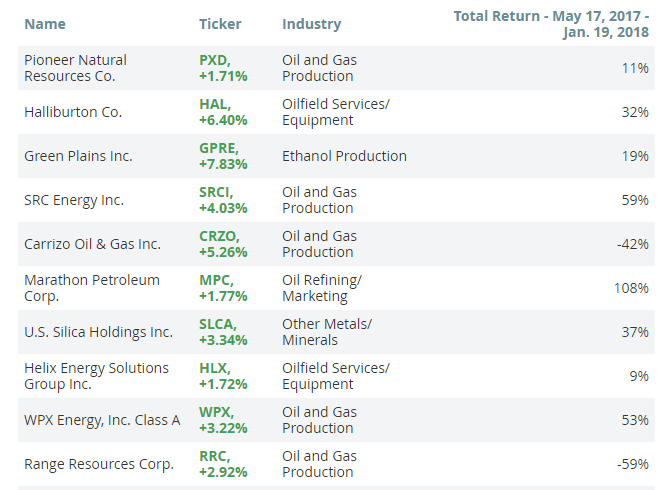Open the SLCA ticker link

(x=217, y=324)
